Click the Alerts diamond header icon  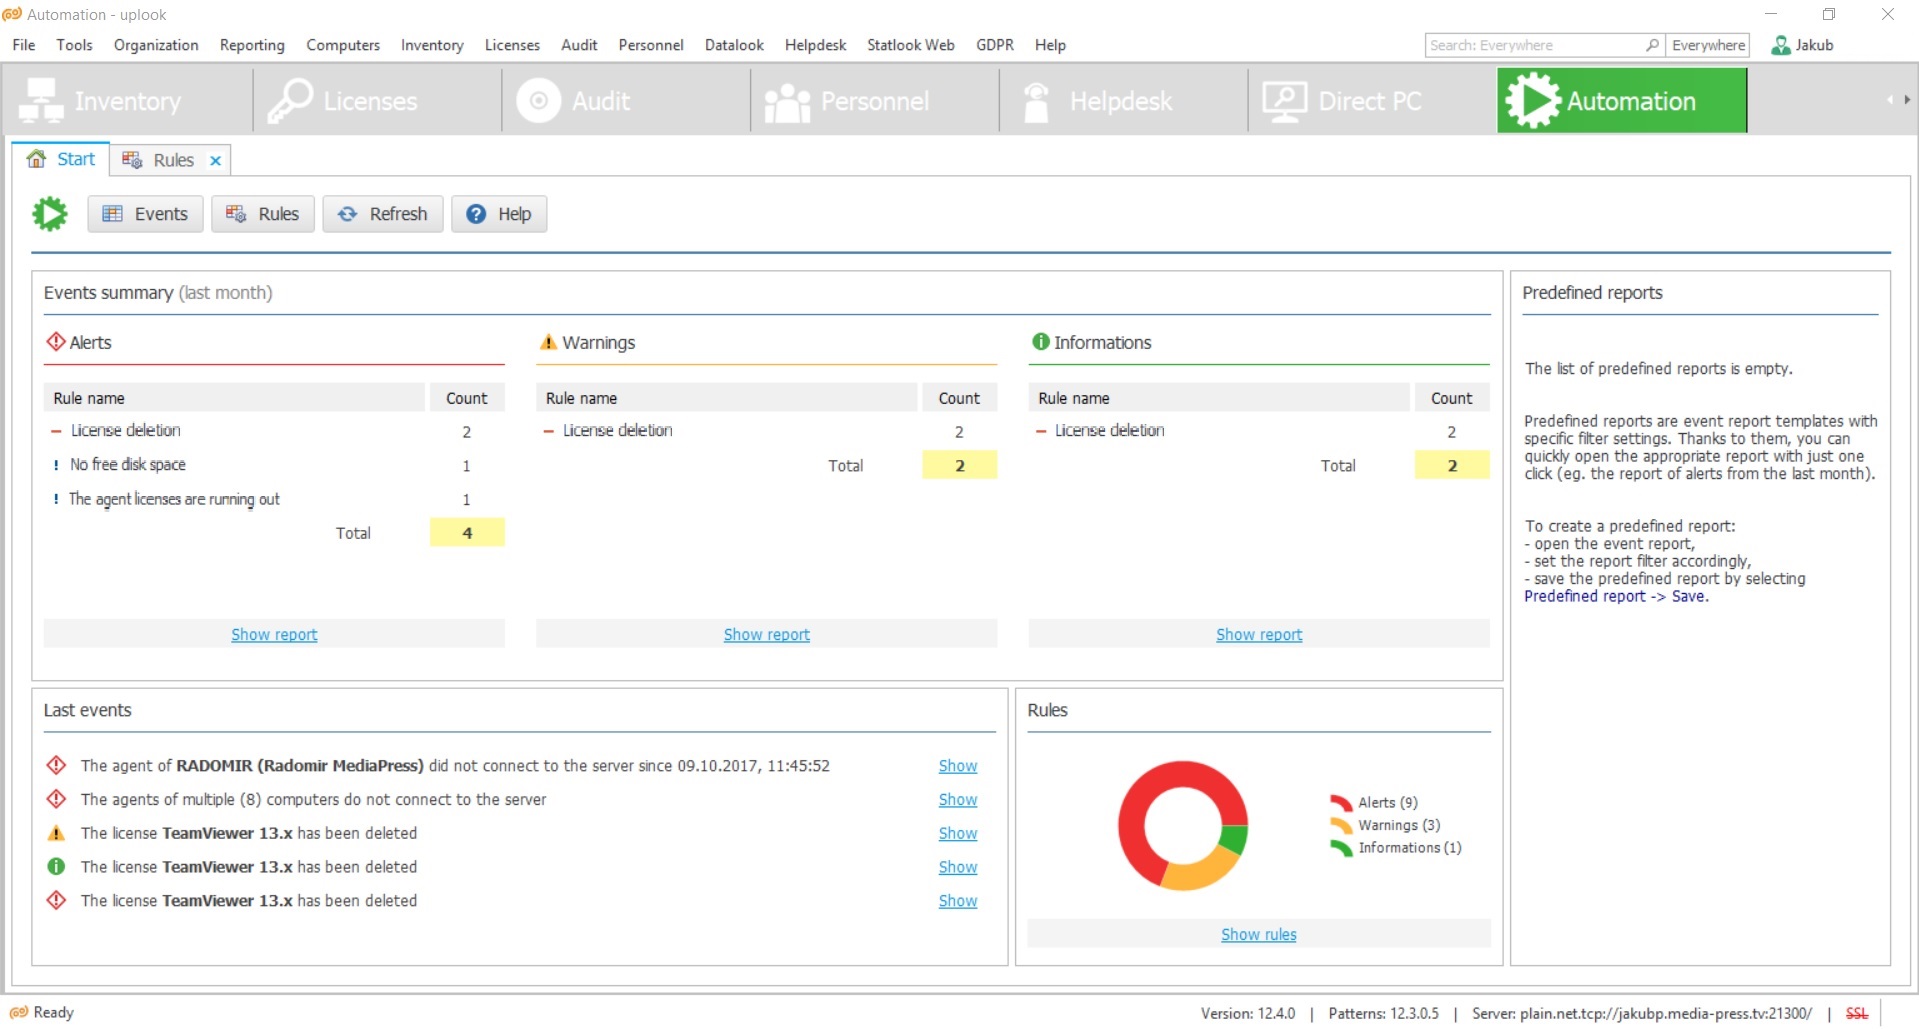coord(56,342)
